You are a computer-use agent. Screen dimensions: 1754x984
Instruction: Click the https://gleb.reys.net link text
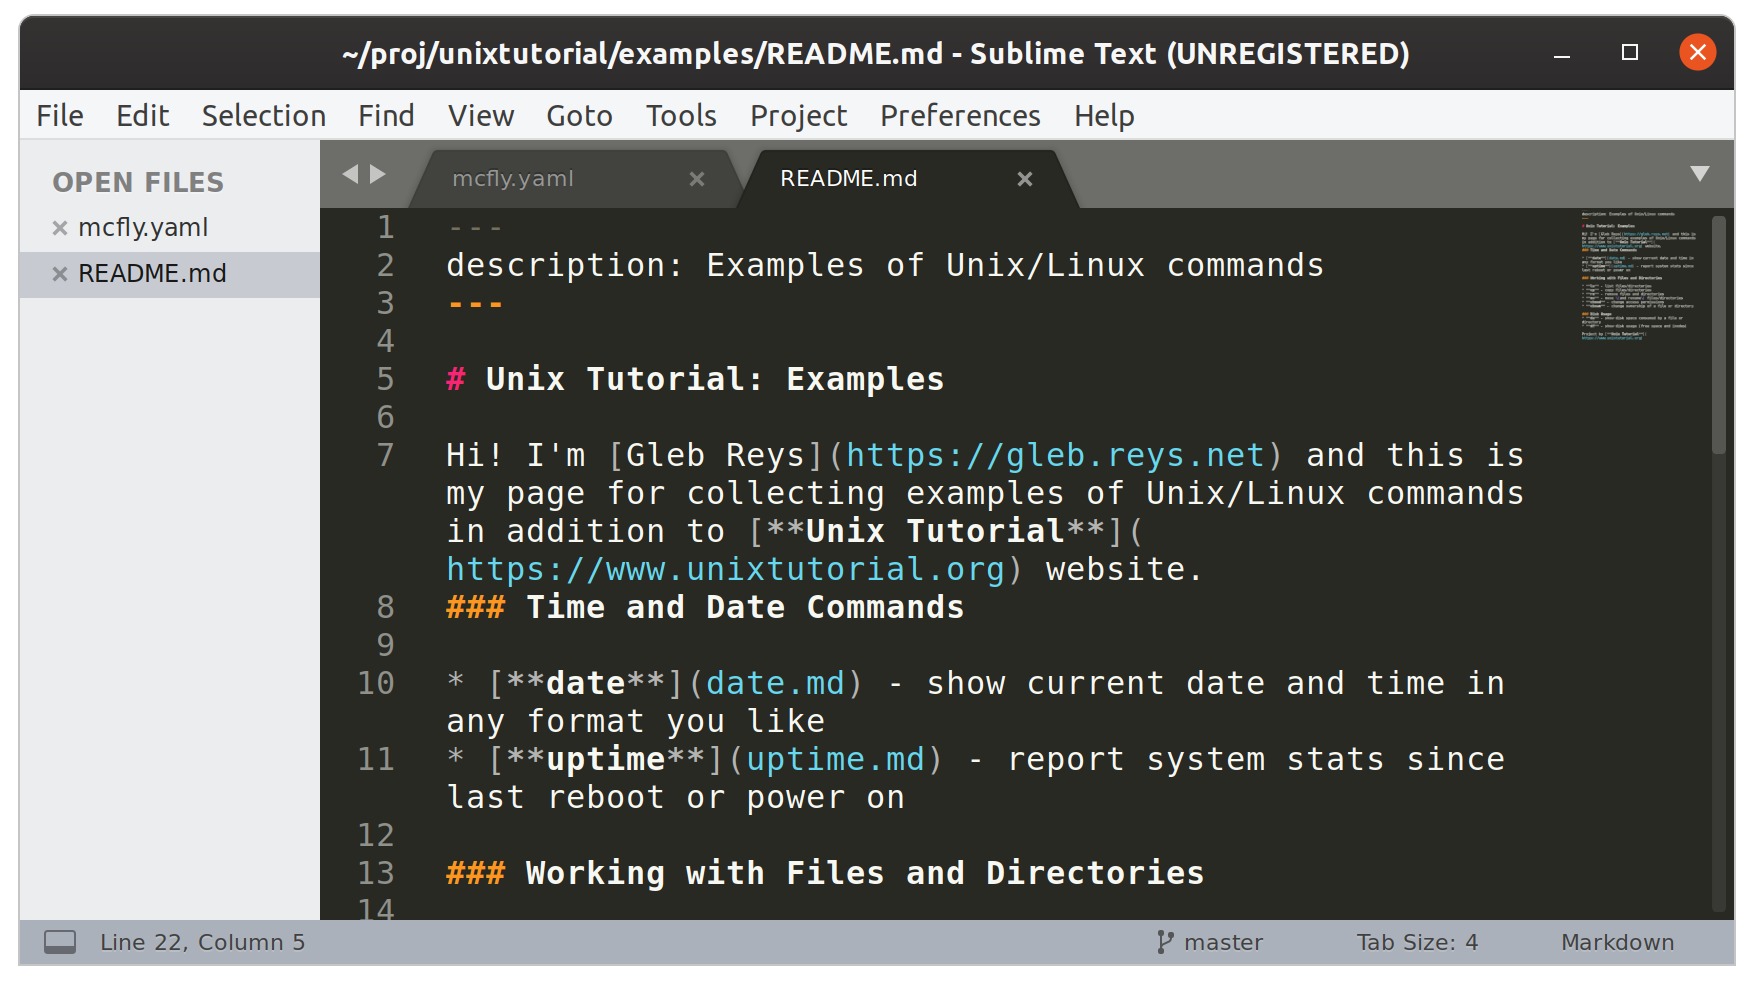[1055, 456]
